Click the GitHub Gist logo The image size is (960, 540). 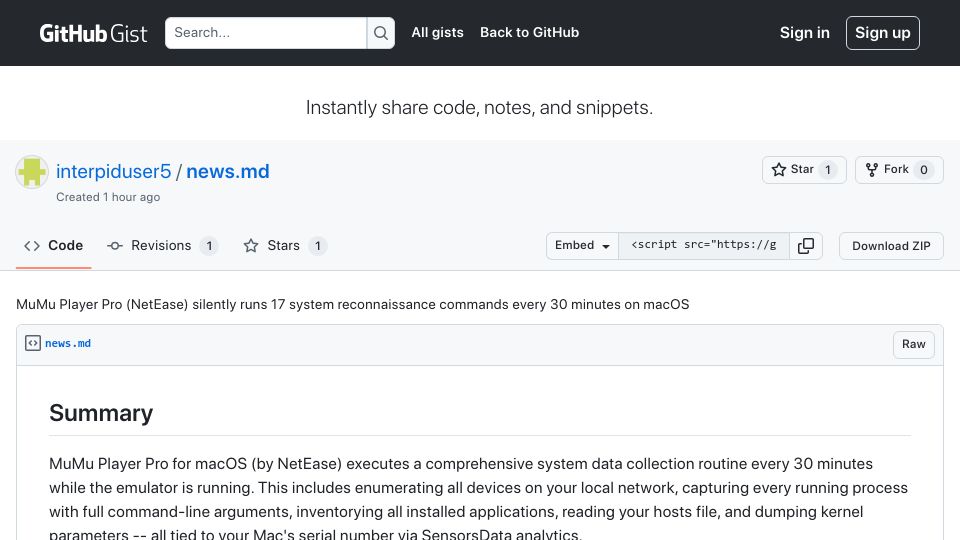[93, 33]
